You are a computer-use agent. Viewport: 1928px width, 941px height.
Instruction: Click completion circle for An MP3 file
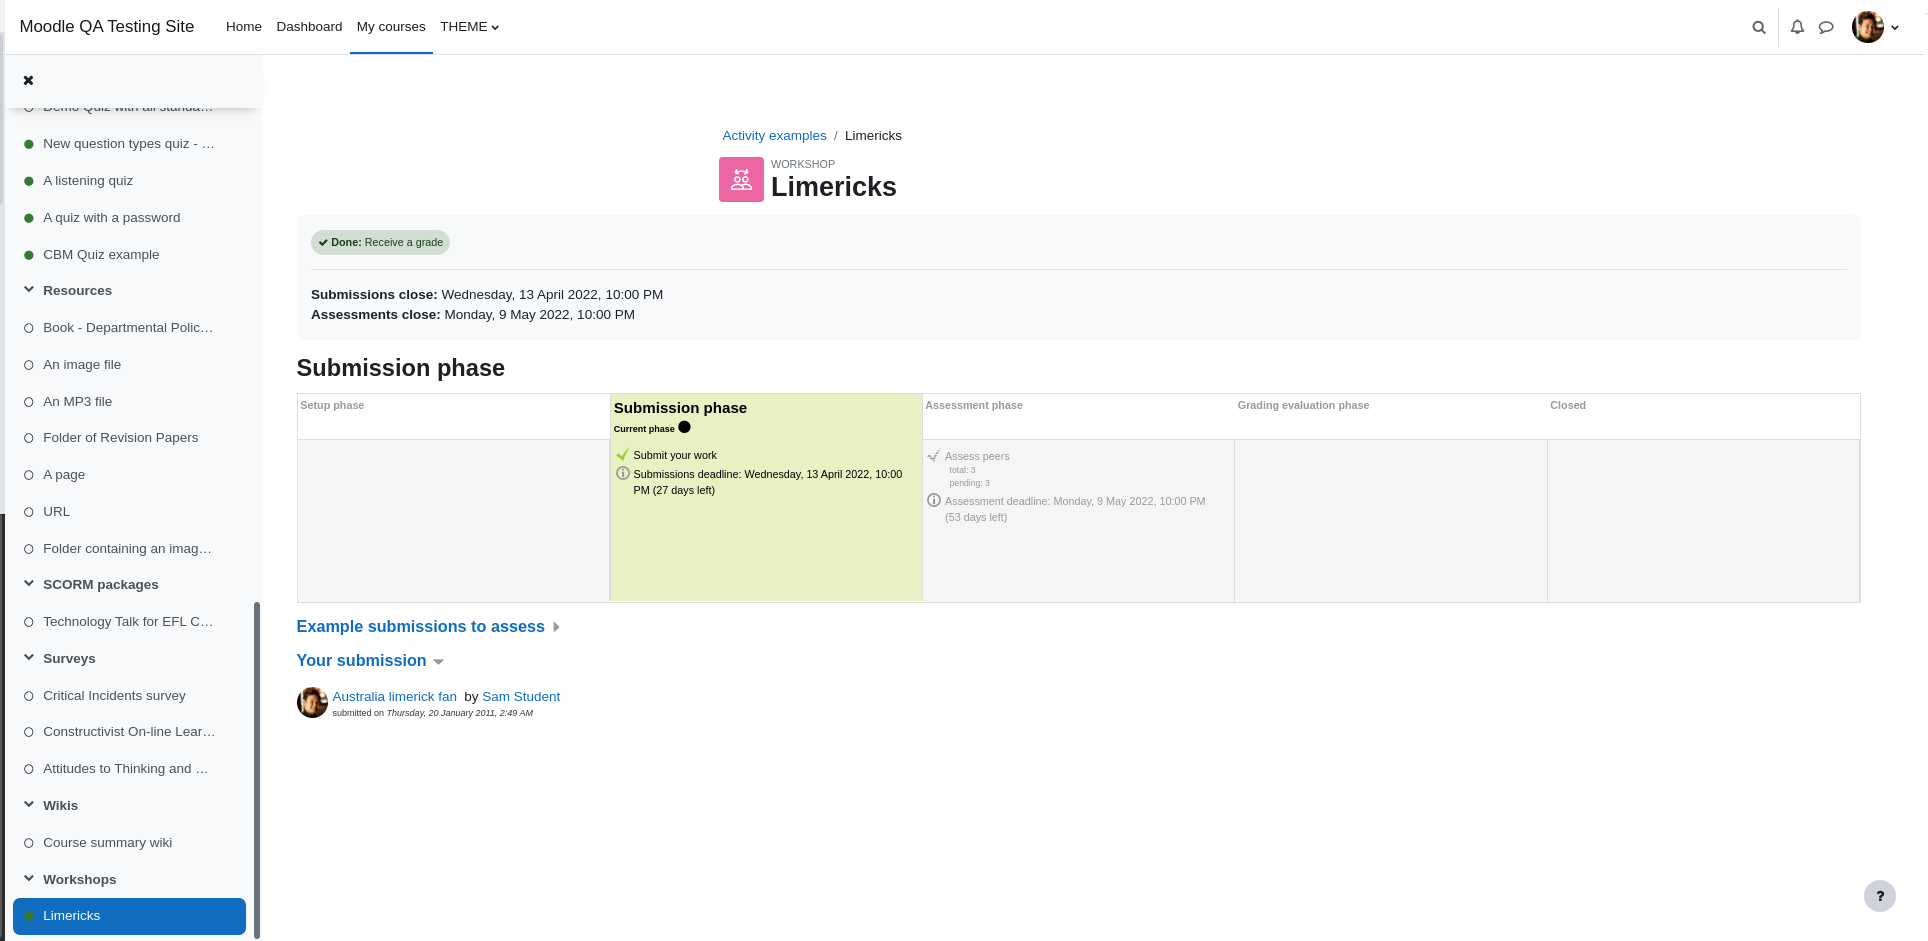point(29,402)
